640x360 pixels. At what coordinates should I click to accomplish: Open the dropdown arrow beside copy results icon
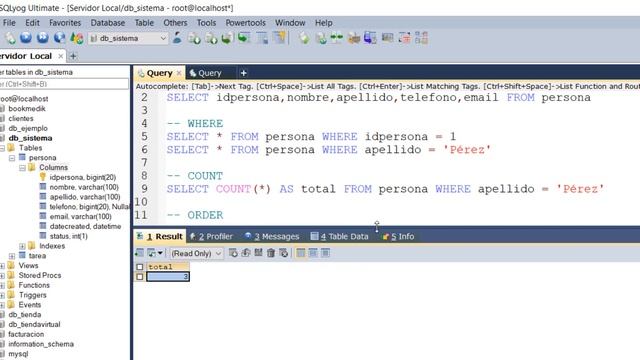click(160, 253)
